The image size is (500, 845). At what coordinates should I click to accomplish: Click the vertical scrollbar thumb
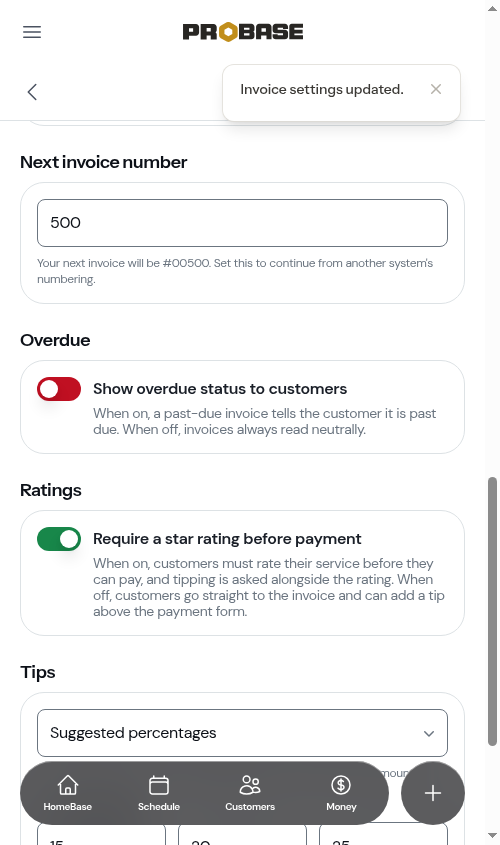click(x=492, y=611)
